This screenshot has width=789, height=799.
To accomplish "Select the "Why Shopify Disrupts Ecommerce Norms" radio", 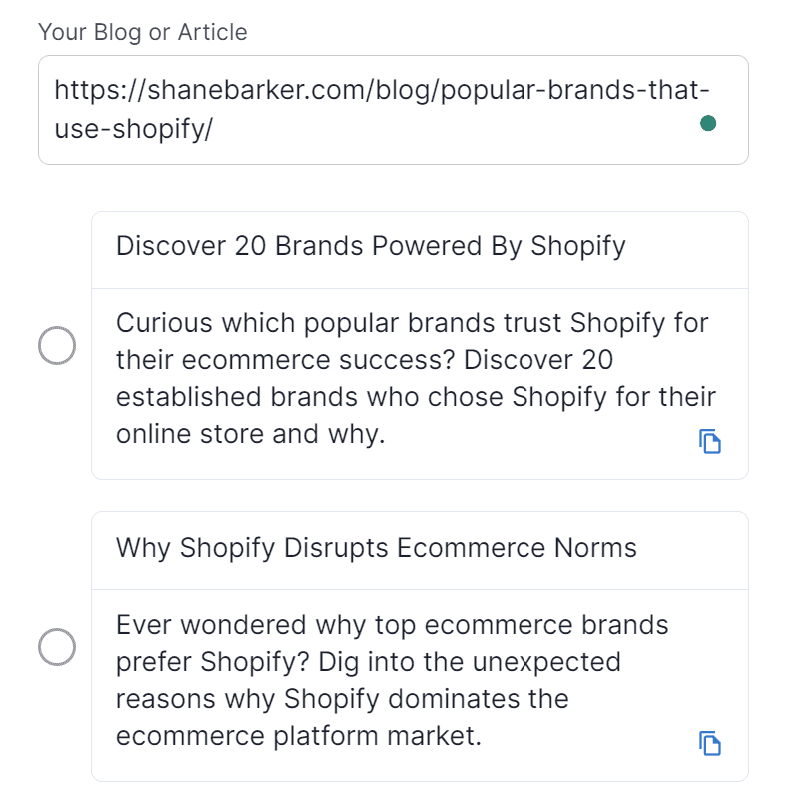I will (57, 647).
